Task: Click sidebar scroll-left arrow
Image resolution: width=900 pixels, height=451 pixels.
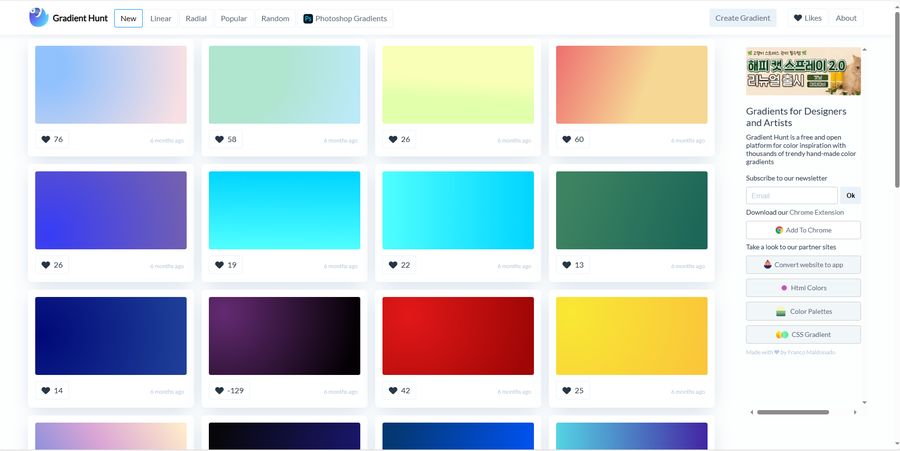Action: [752, 412]
